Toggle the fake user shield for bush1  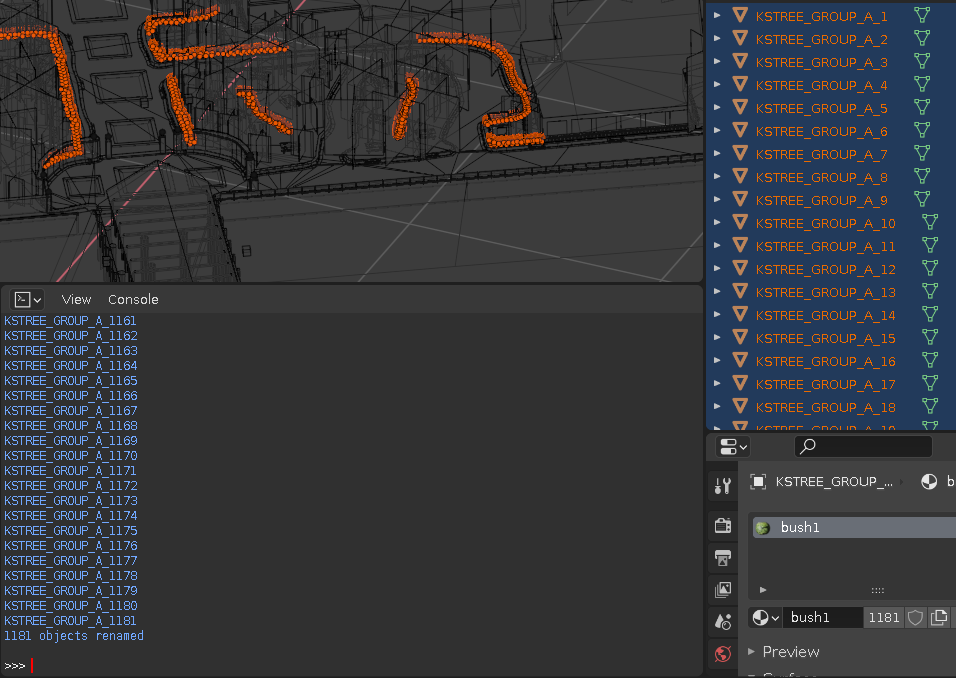click(x=915, y=618)
